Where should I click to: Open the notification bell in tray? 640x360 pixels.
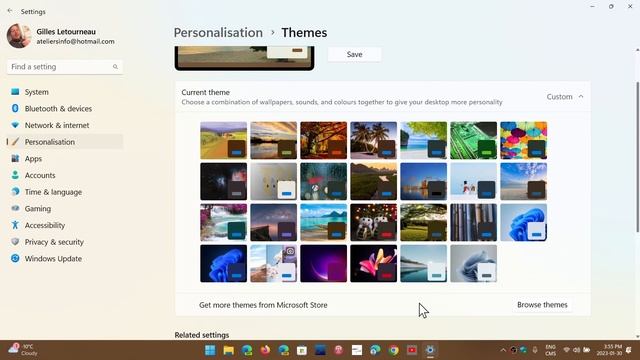pos(629,350)
